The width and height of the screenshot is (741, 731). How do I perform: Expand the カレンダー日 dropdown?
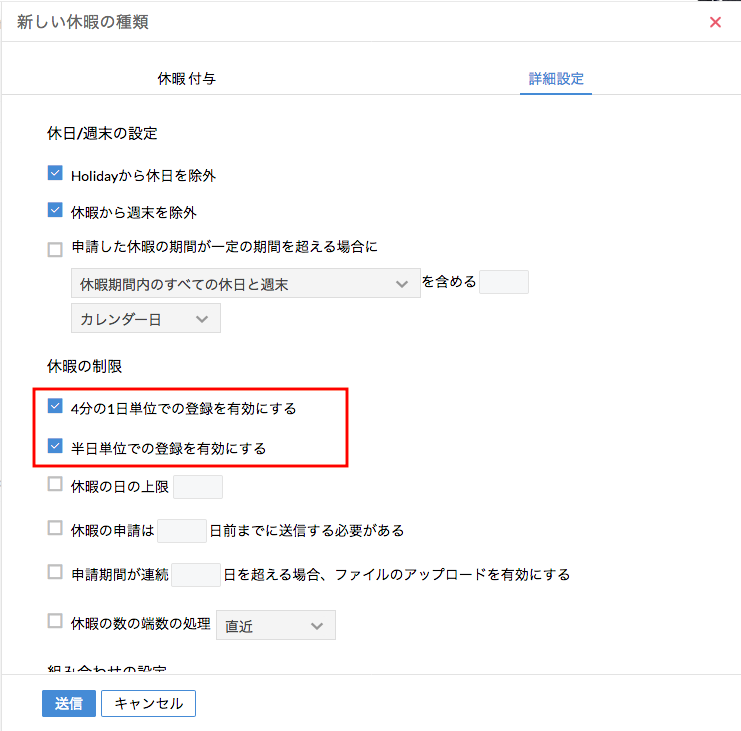[145, 319]
